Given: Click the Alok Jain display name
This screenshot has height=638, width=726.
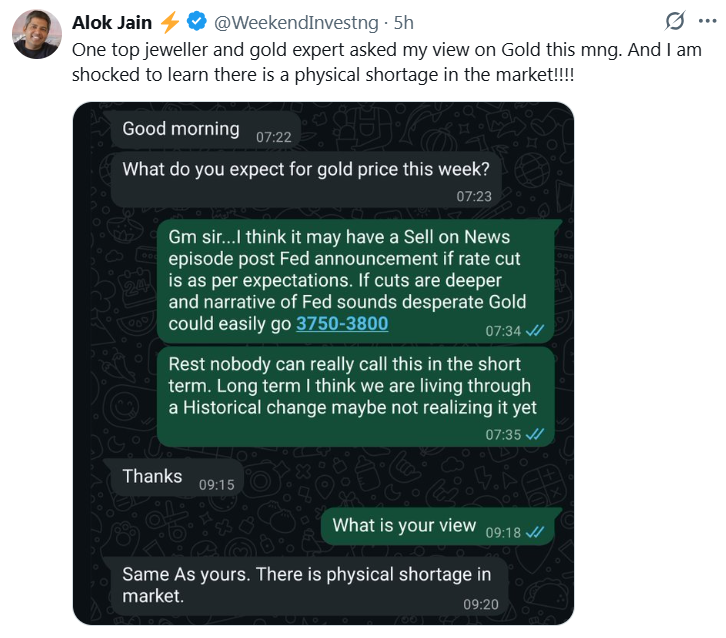Looking at the screenshot, I should (112, 22).
